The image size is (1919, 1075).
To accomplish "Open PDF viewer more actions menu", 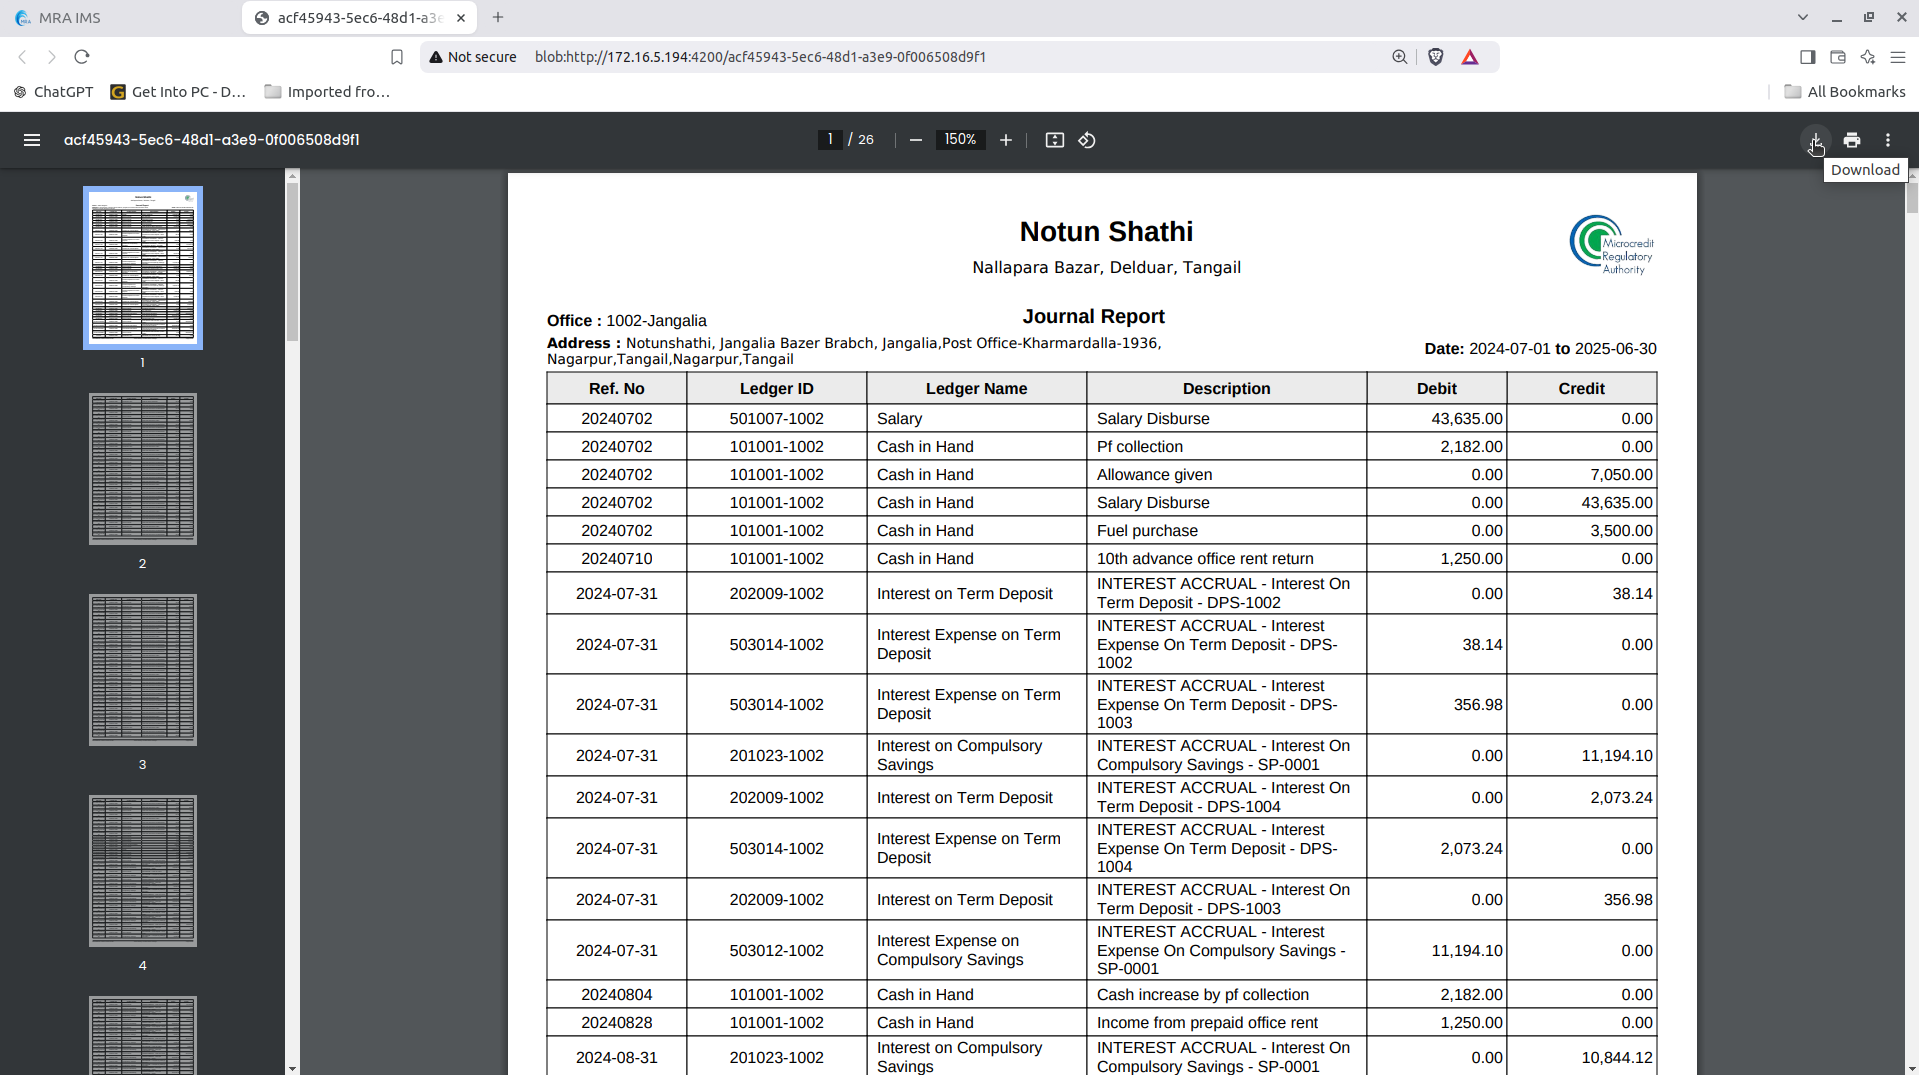I will point(1888,140).
